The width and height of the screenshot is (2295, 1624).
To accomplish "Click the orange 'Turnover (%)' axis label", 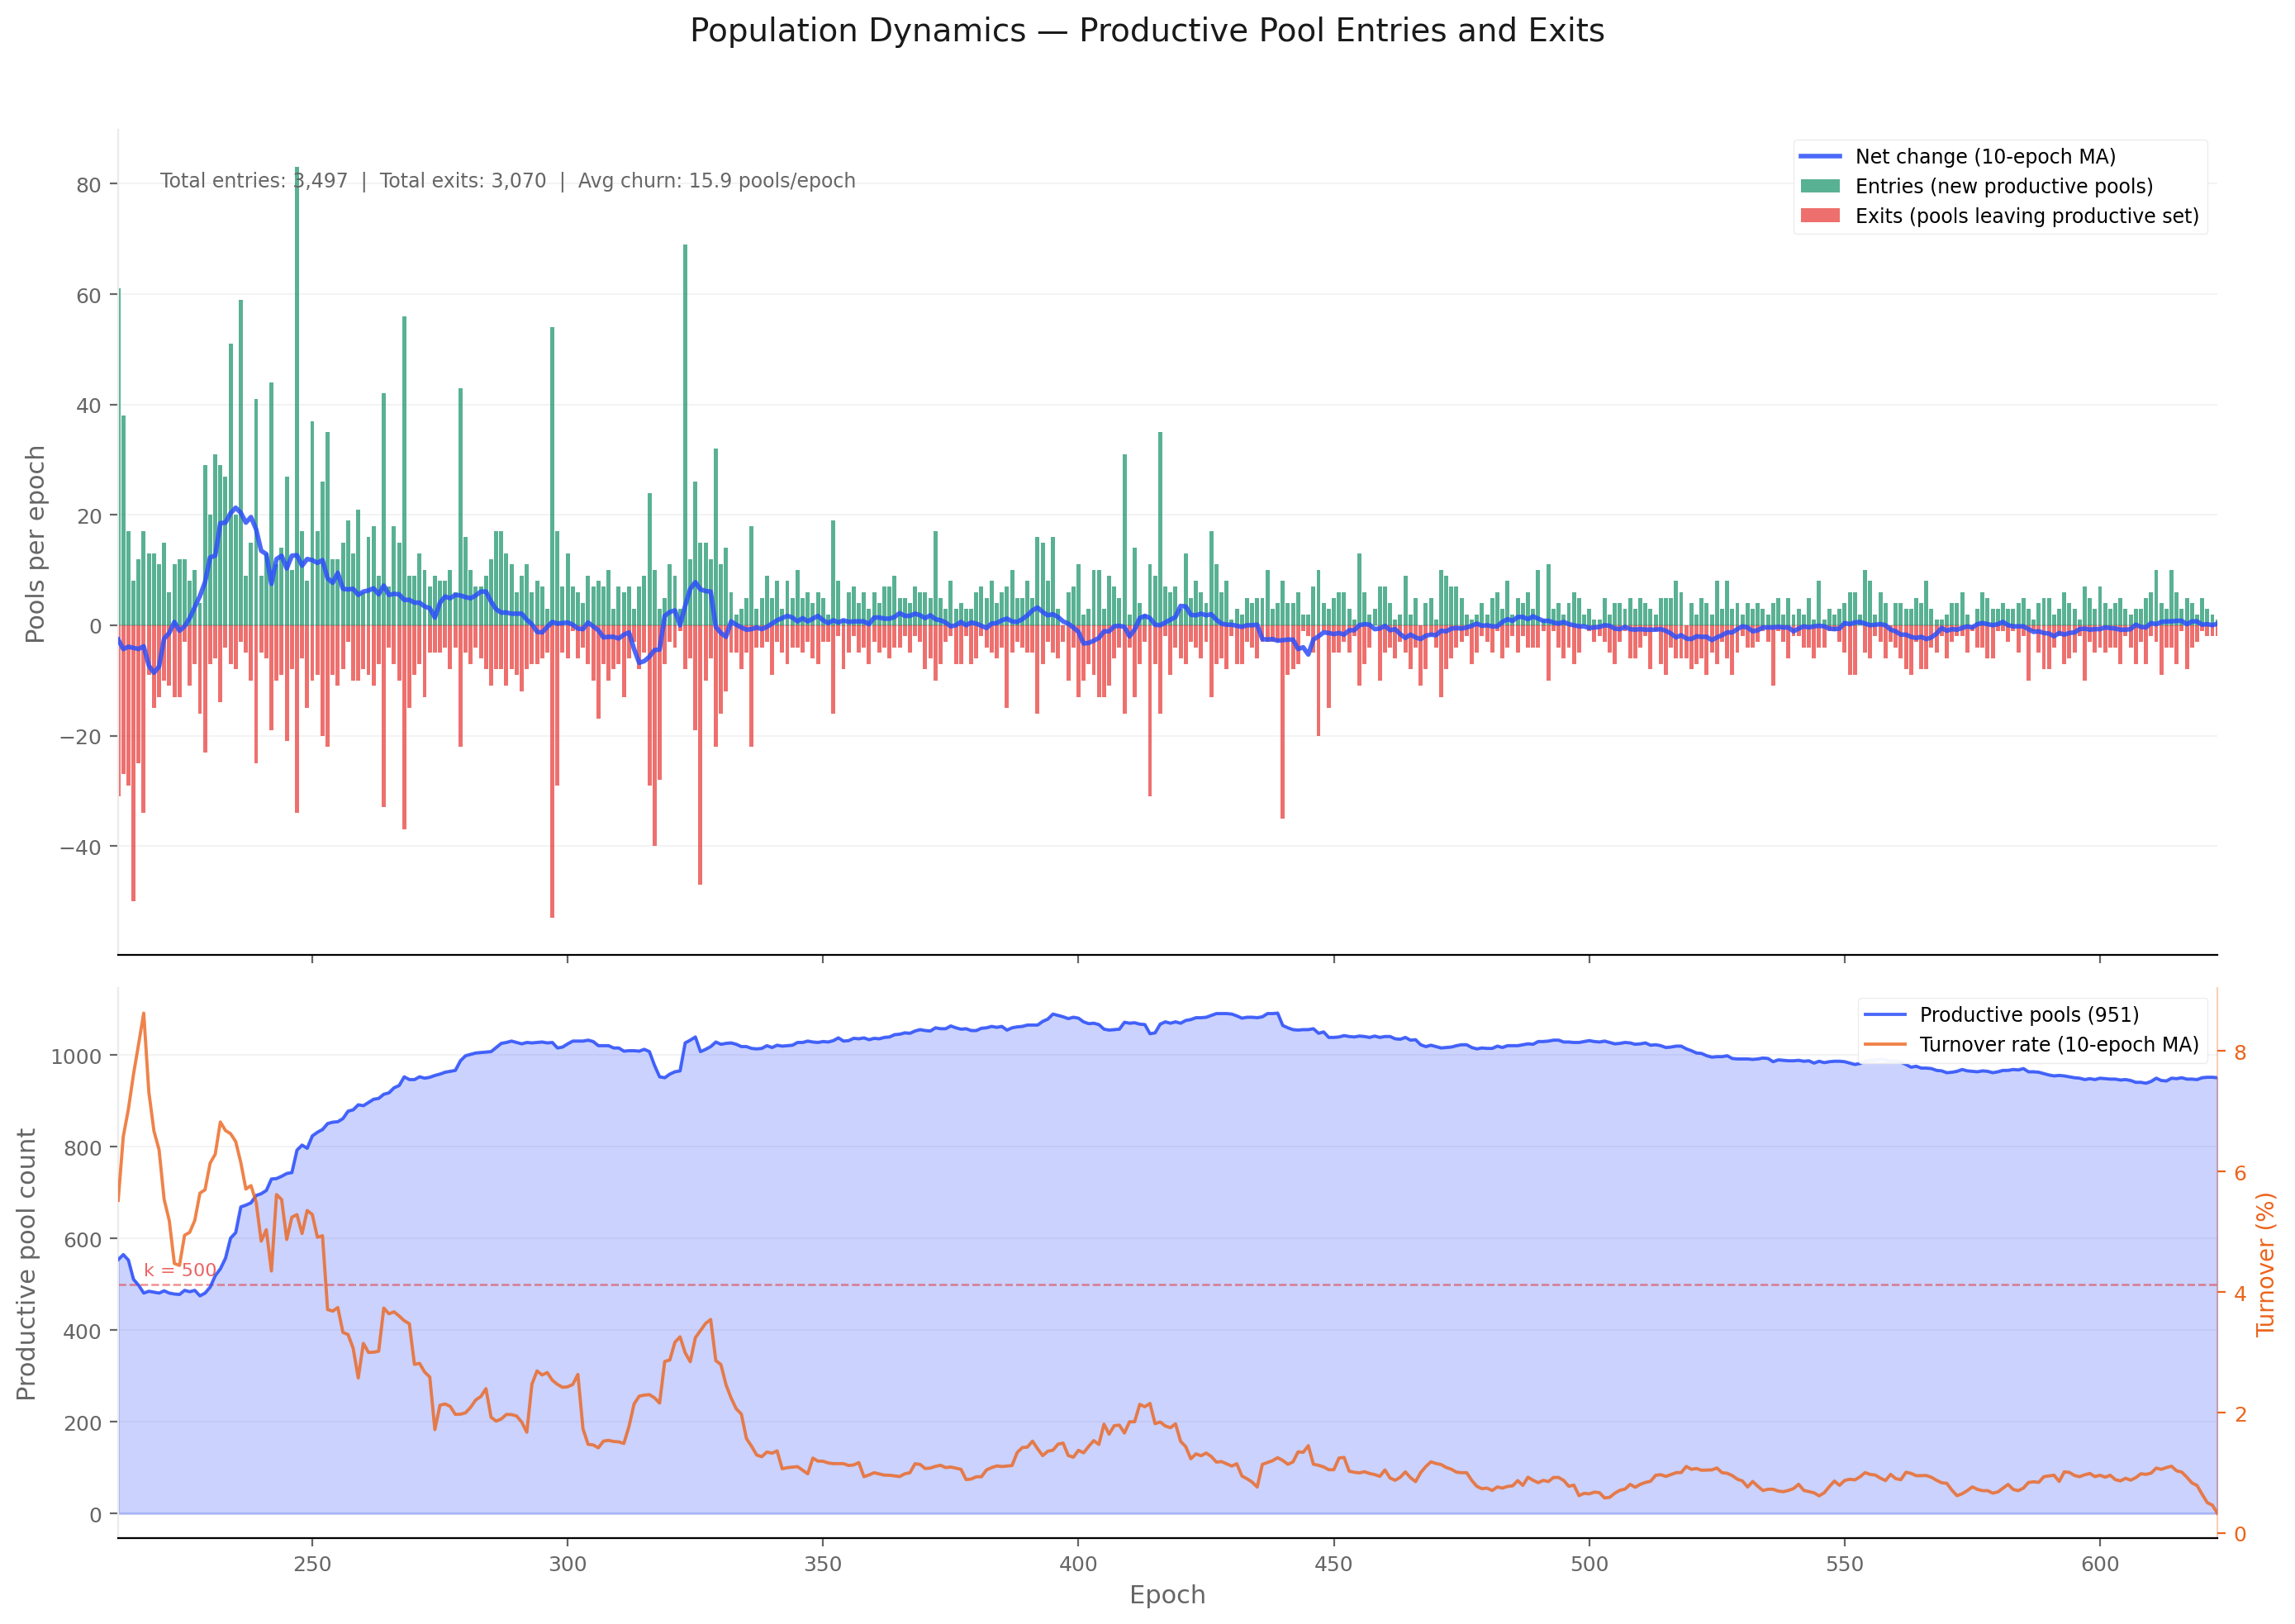I will (2266, 1264).
